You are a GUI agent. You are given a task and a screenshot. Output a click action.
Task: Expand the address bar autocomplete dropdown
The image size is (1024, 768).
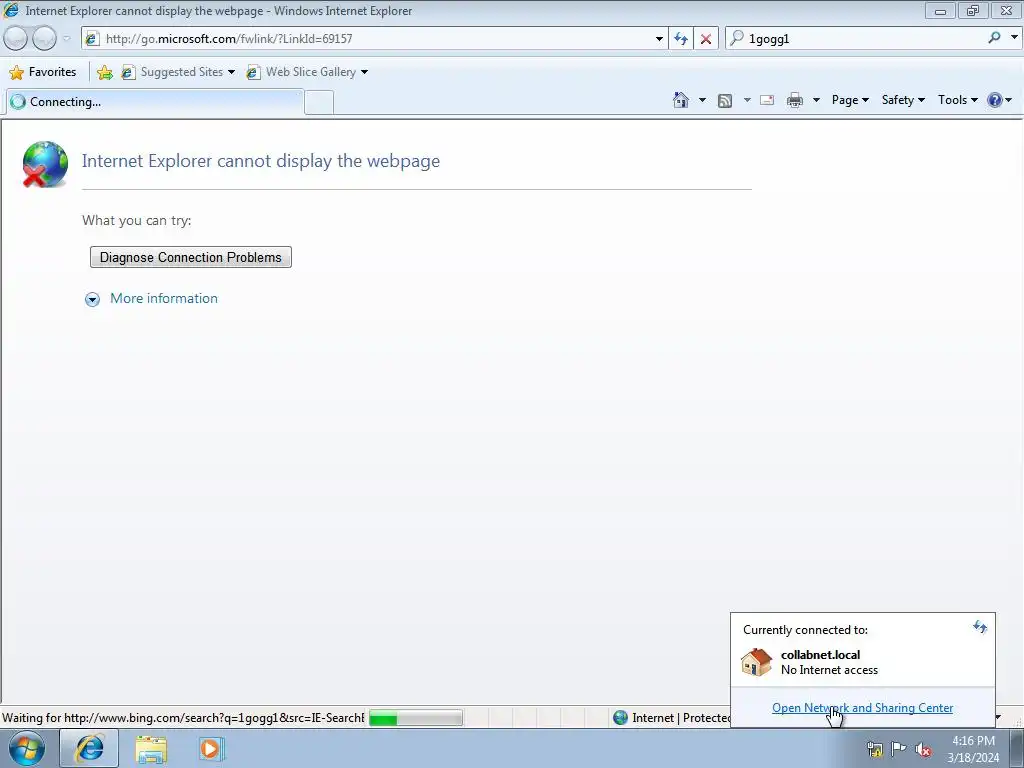pyautogui.click(x=659, y=39)
